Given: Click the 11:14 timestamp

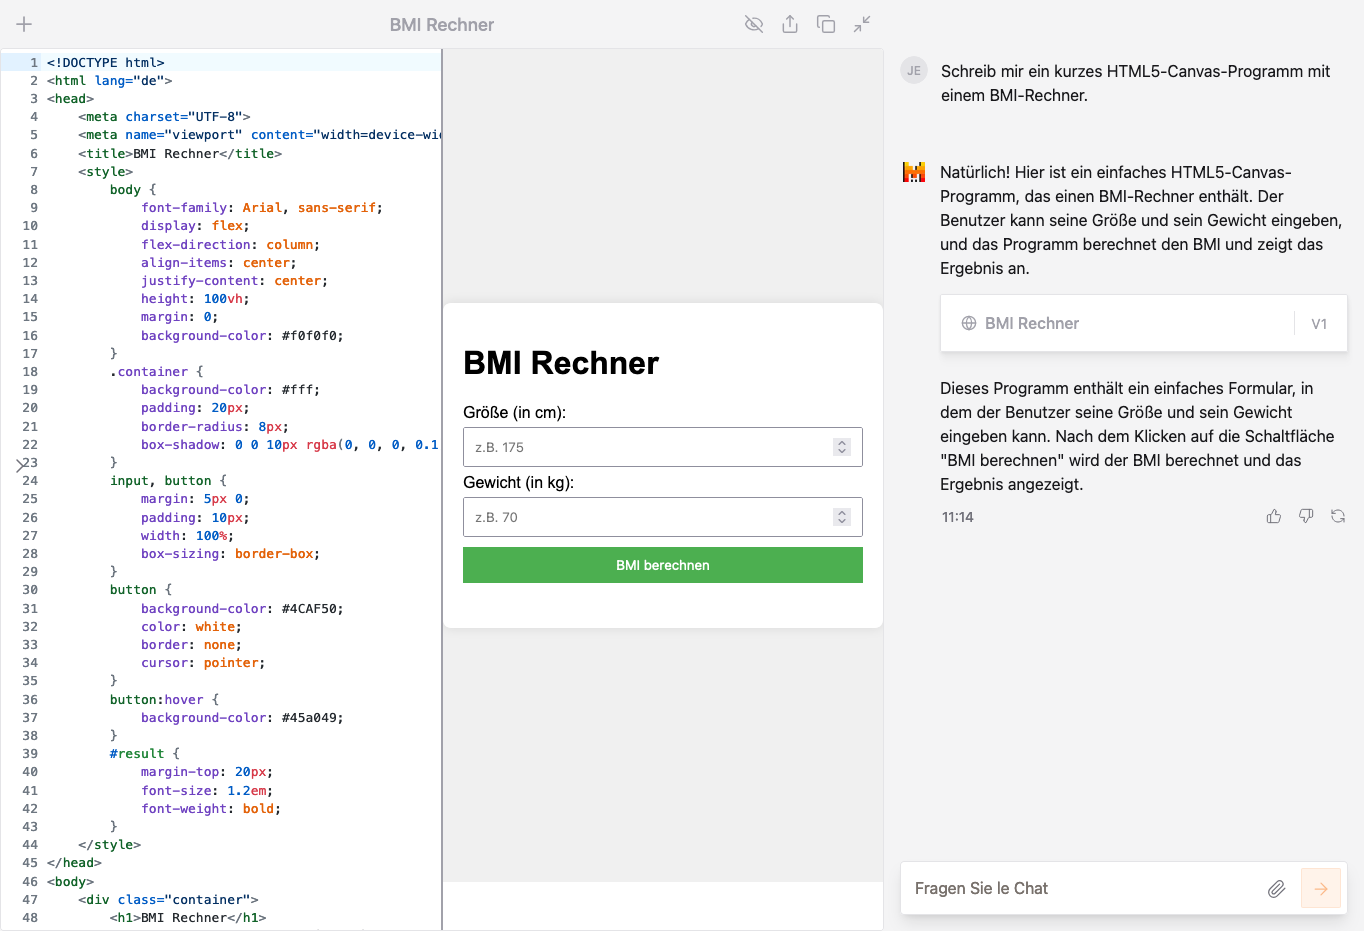Looking at the screenshot, I should tap(957, 517).
